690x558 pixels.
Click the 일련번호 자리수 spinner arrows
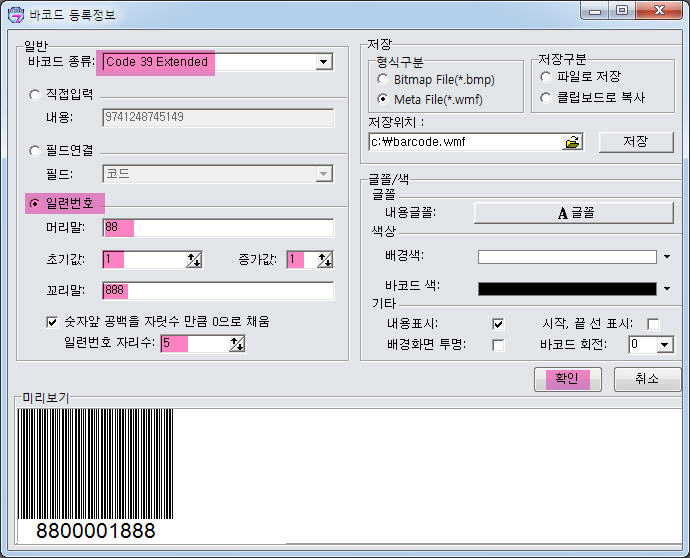tap(237, 344)
